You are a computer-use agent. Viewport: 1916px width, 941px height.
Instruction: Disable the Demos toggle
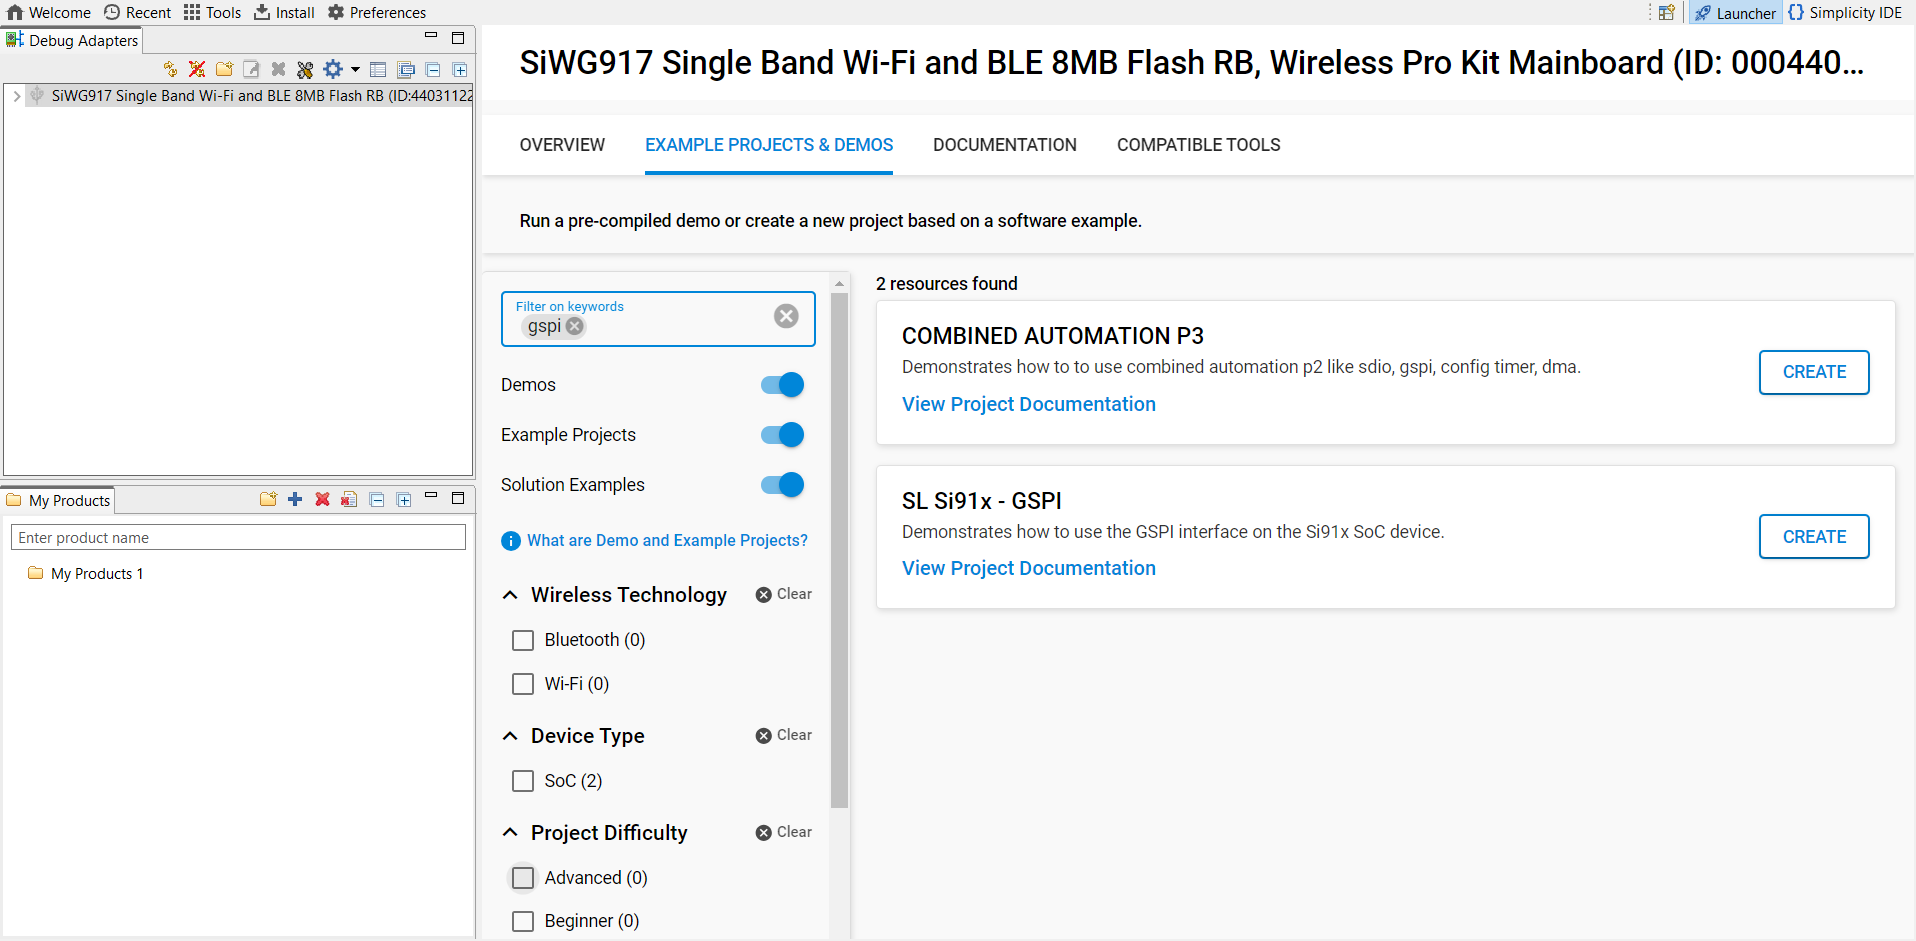pyautogui.click(x=781, y=384)
